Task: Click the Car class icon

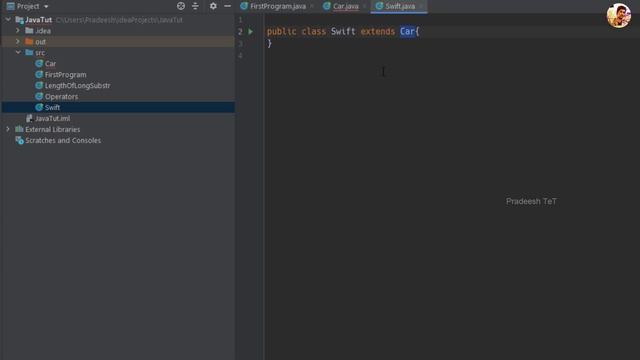Action: pos(39,64)
